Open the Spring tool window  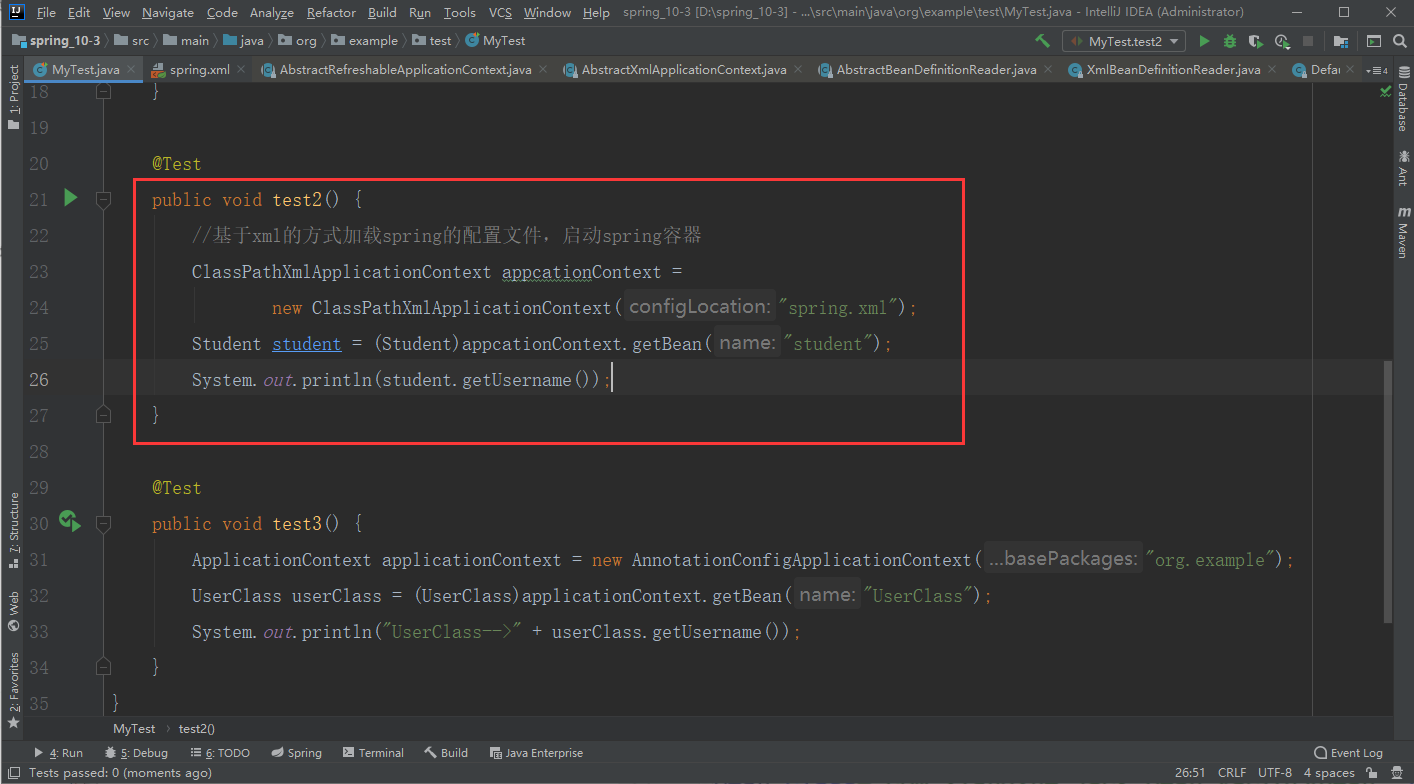click(x=296, y=753)
